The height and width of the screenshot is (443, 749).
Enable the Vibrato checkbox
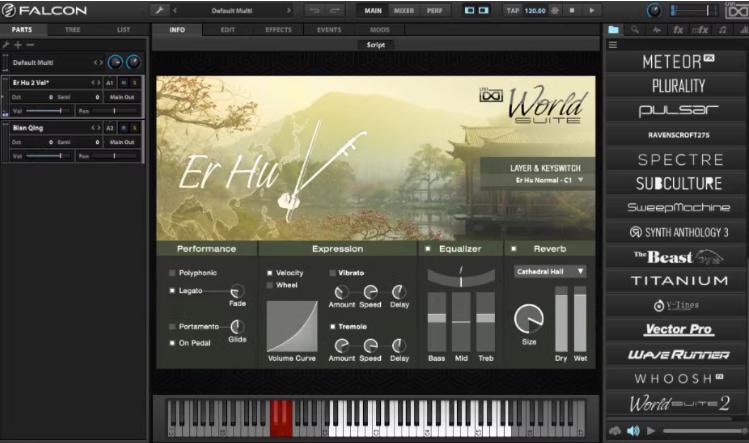332,273
